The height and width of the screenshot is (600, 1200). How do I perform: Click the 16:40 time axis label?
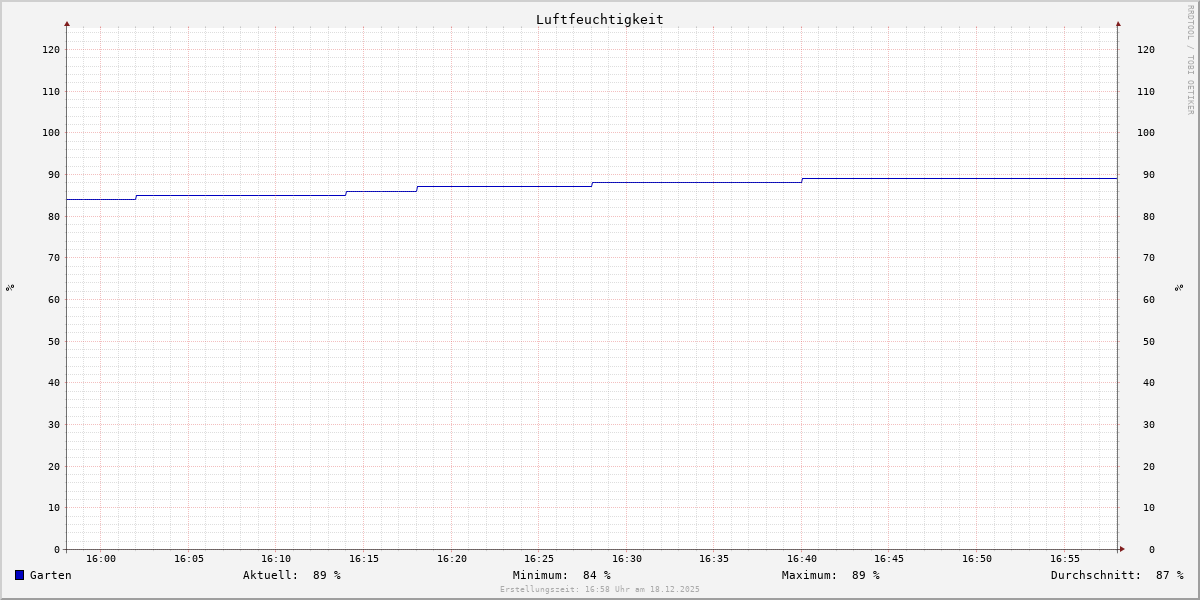(802, 559)
